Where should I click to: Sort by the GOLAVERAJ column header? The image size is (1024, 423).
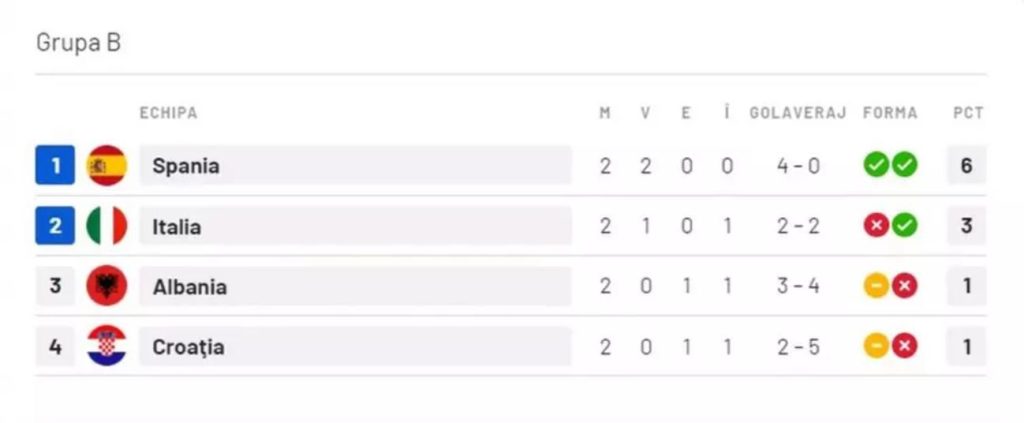(797, 113)
